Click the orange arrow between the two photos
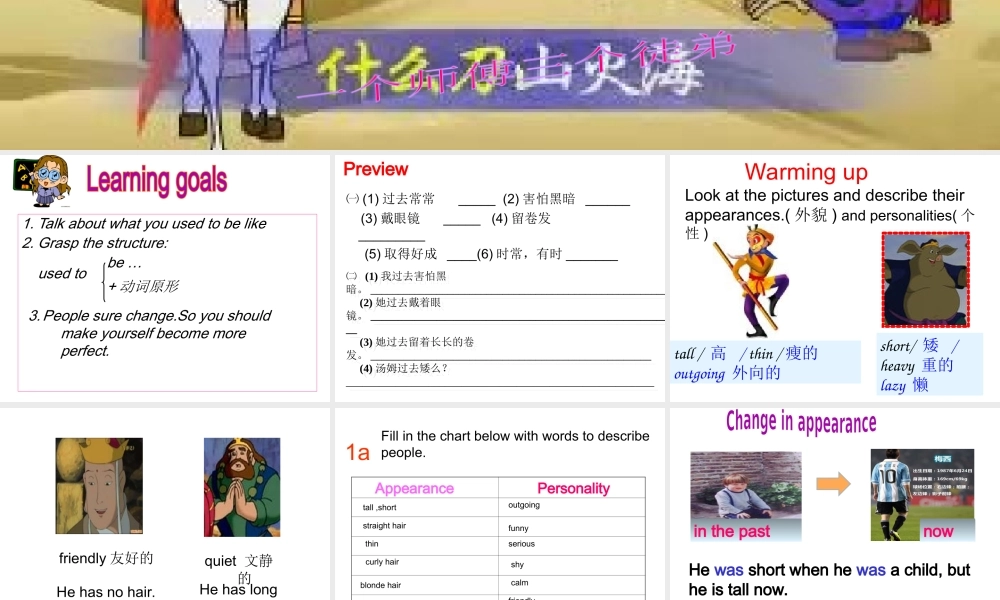This screenshot has width=1000, height=600. point(833,485)
